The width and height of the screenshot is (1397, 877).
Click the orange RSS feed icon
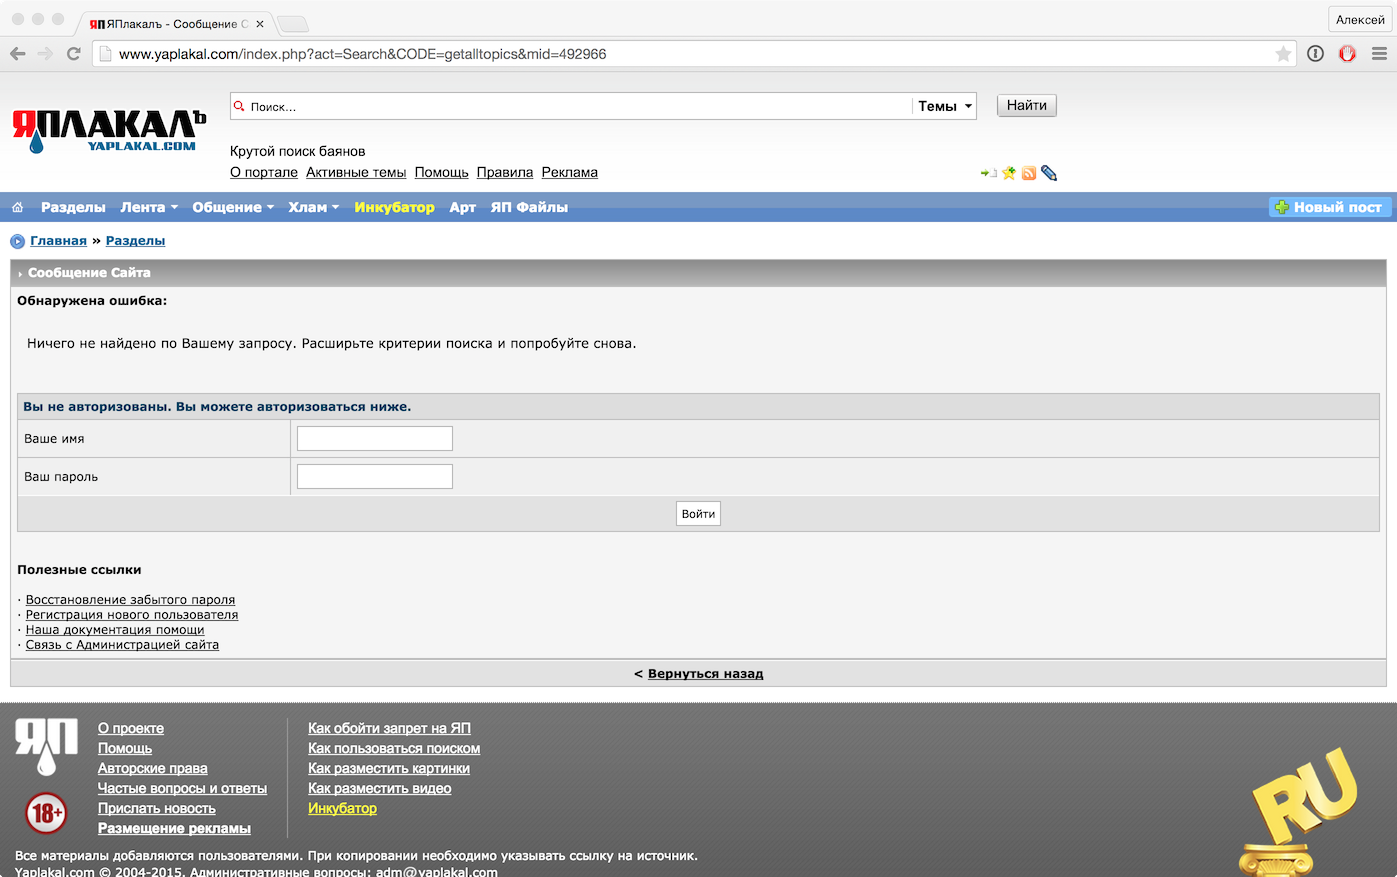pos(1028,173)
